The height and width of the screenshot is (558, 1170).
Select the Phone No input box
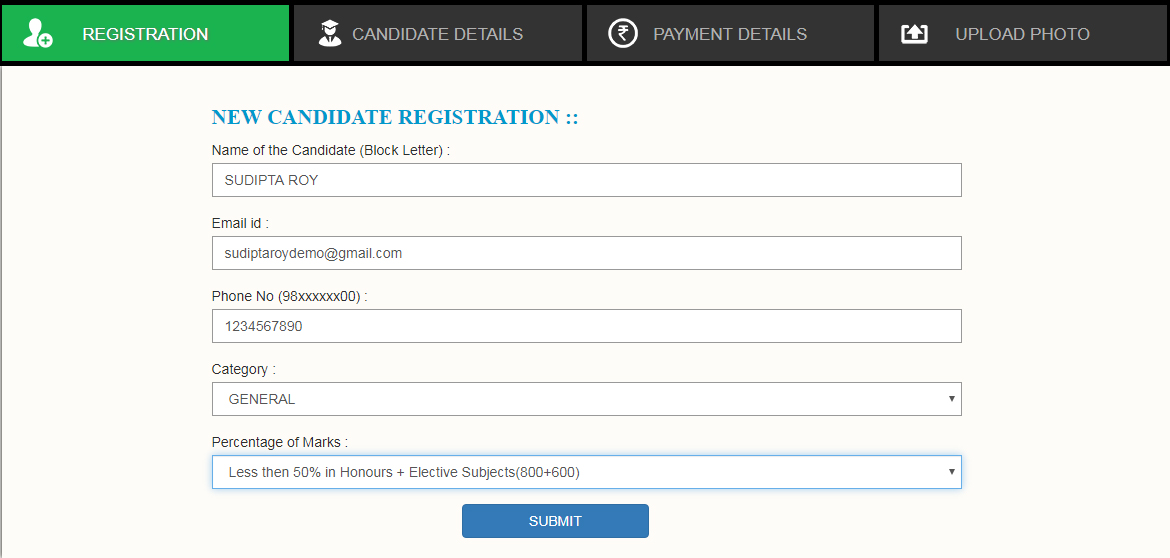586,326
